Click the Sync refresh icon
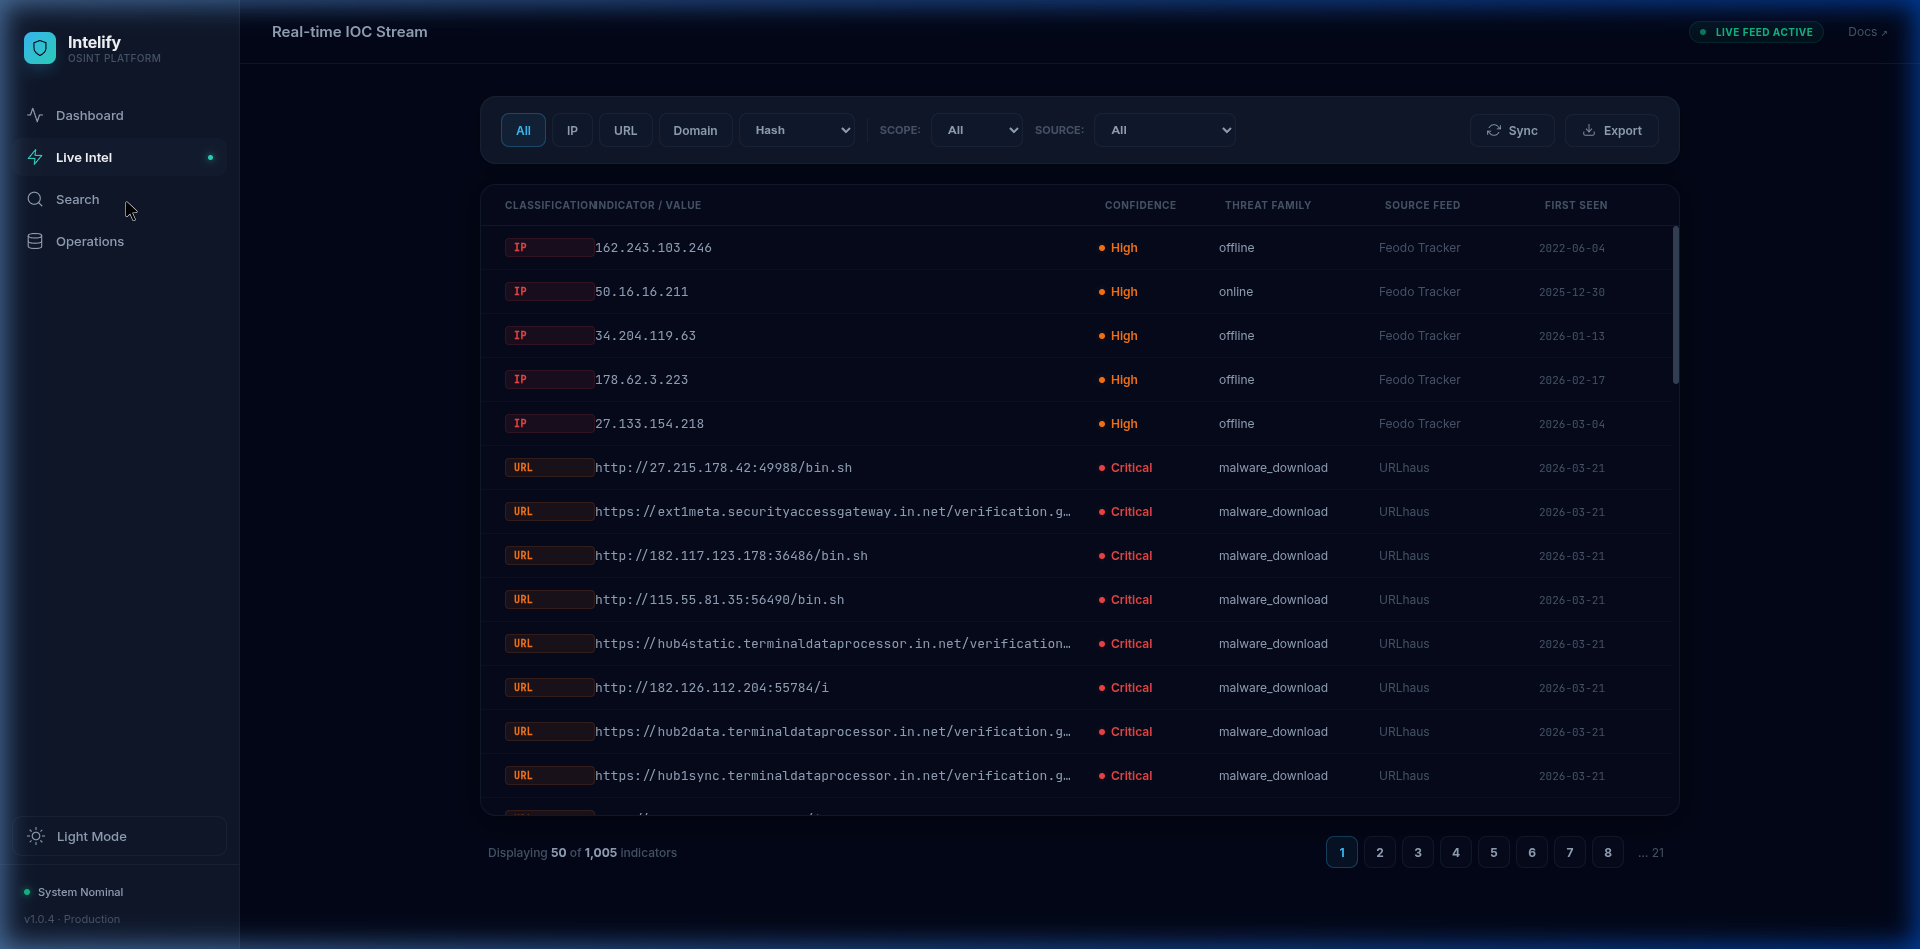This screenshot has width=1920, height=949. point(1493,130)
